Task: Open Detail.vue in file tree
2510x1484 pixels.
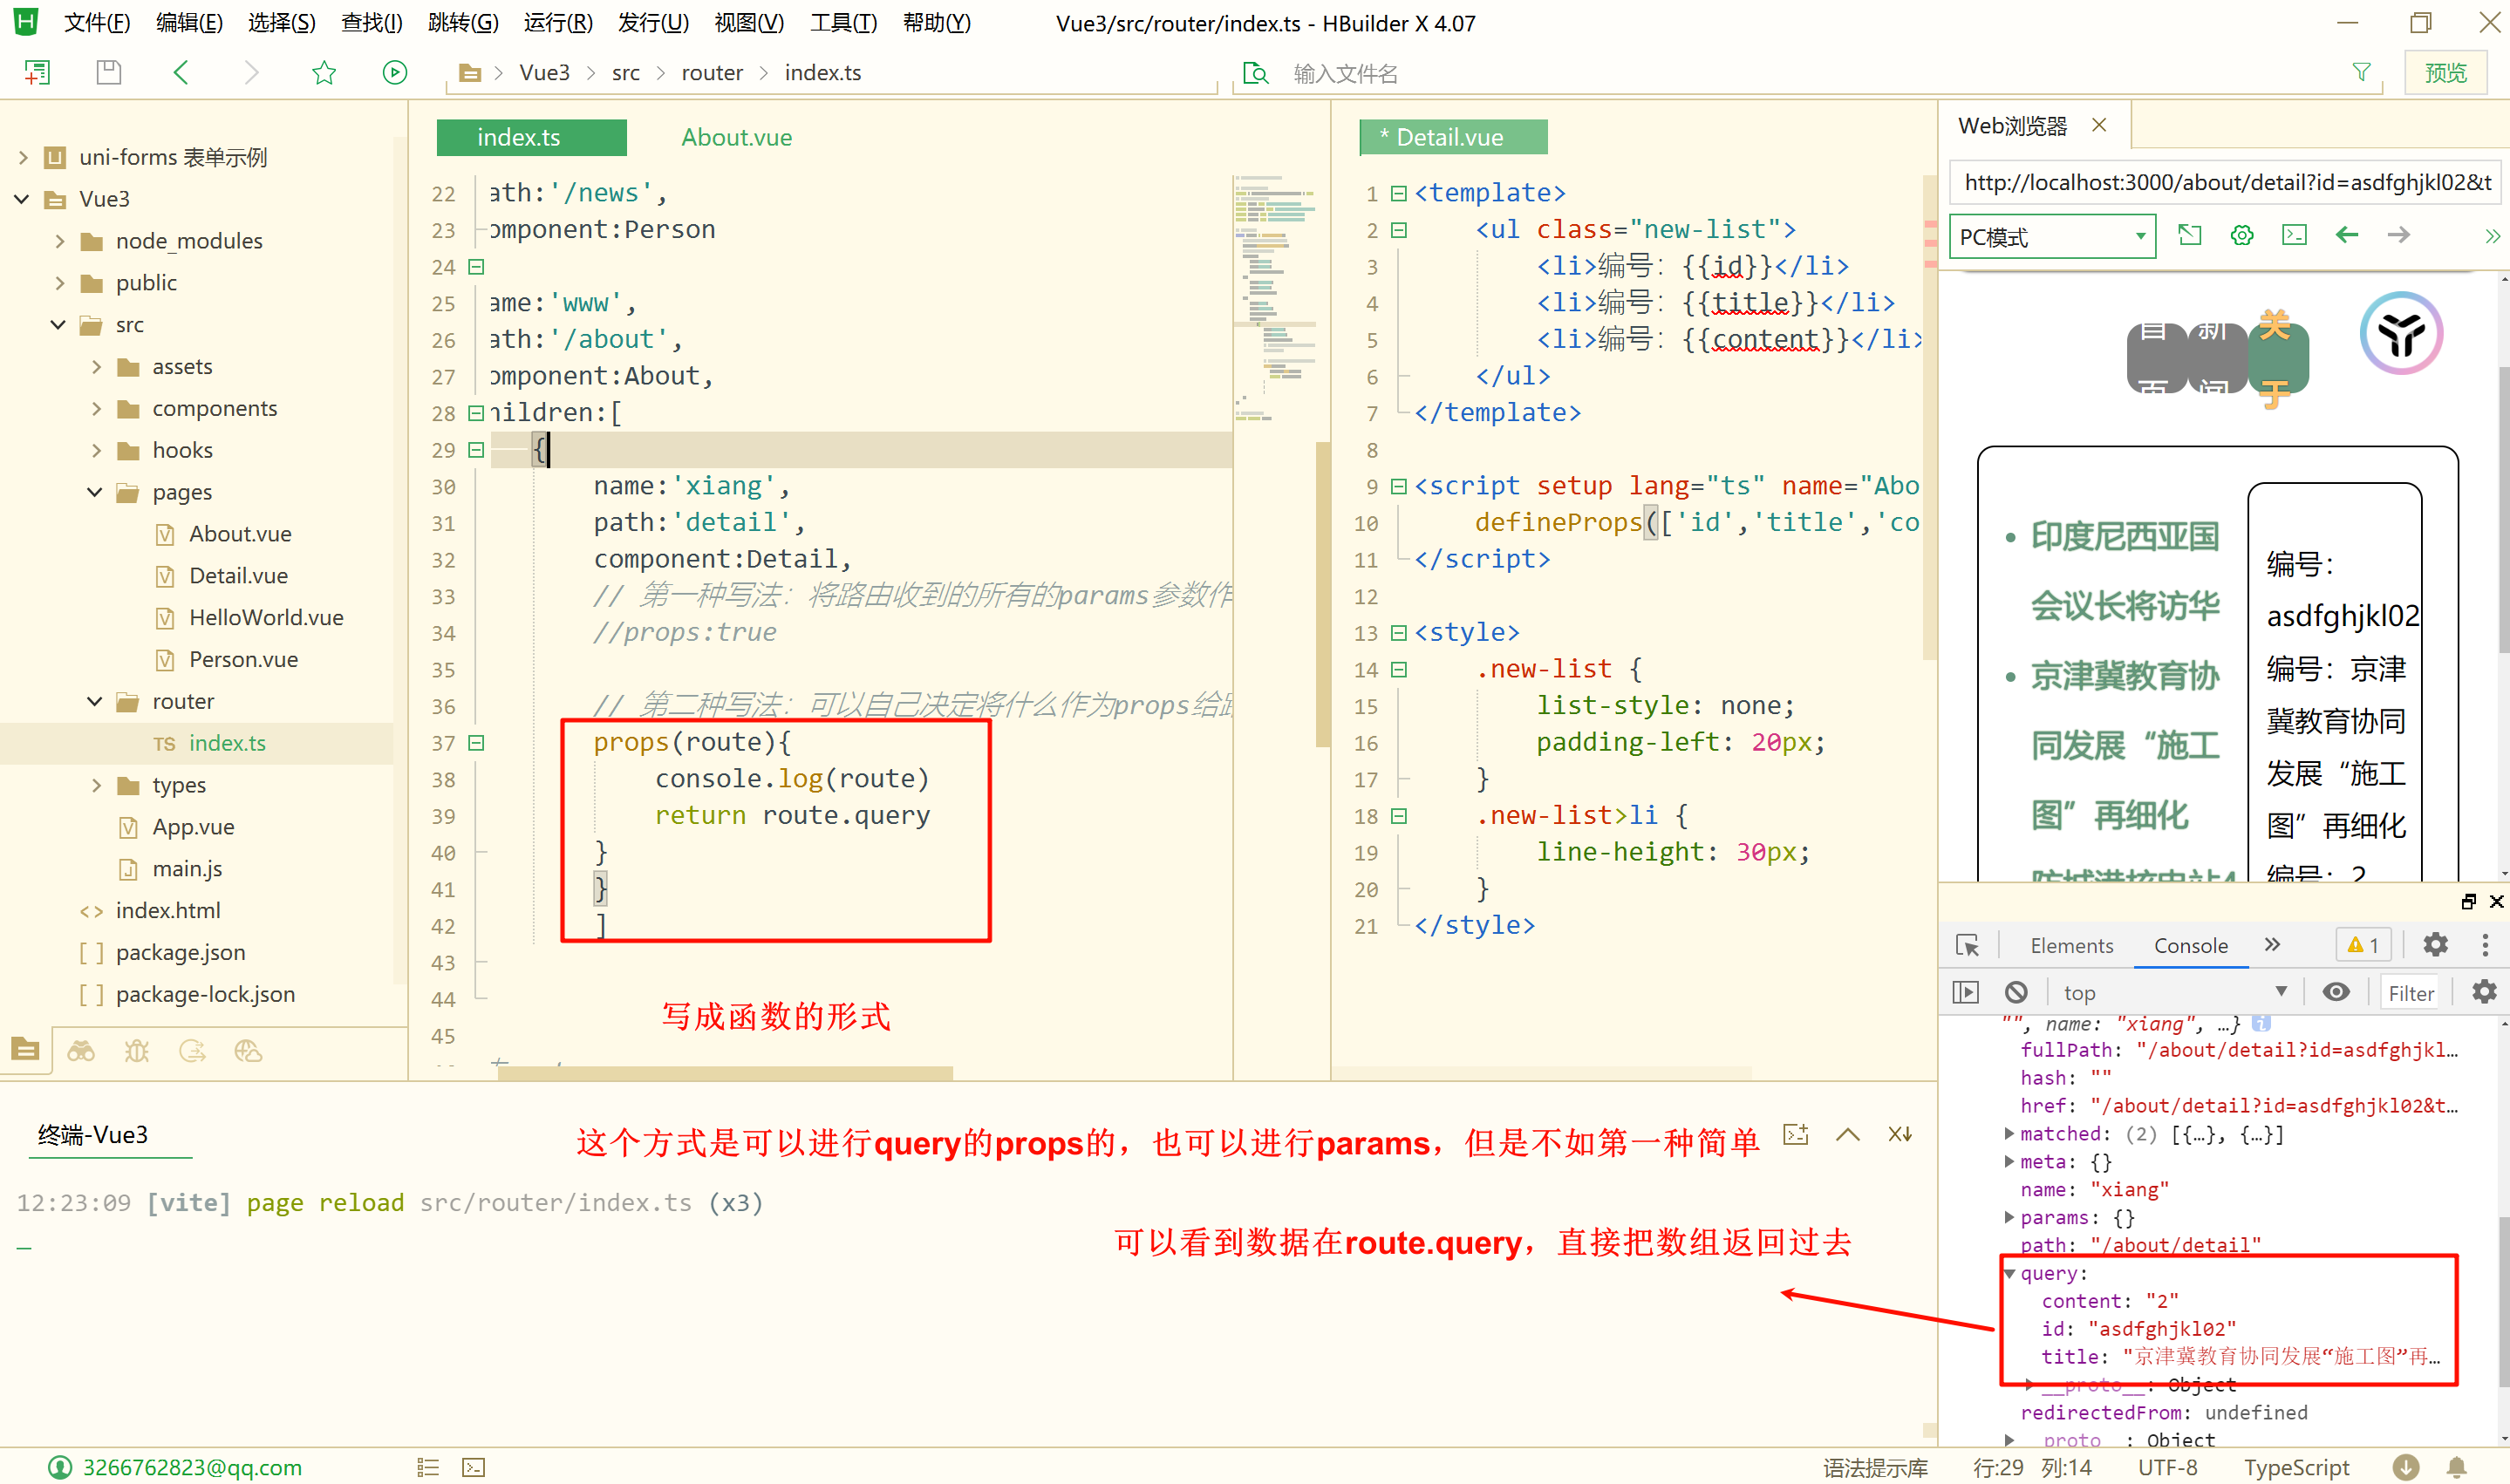Action: pyautogui.click(x=238, y=575)
